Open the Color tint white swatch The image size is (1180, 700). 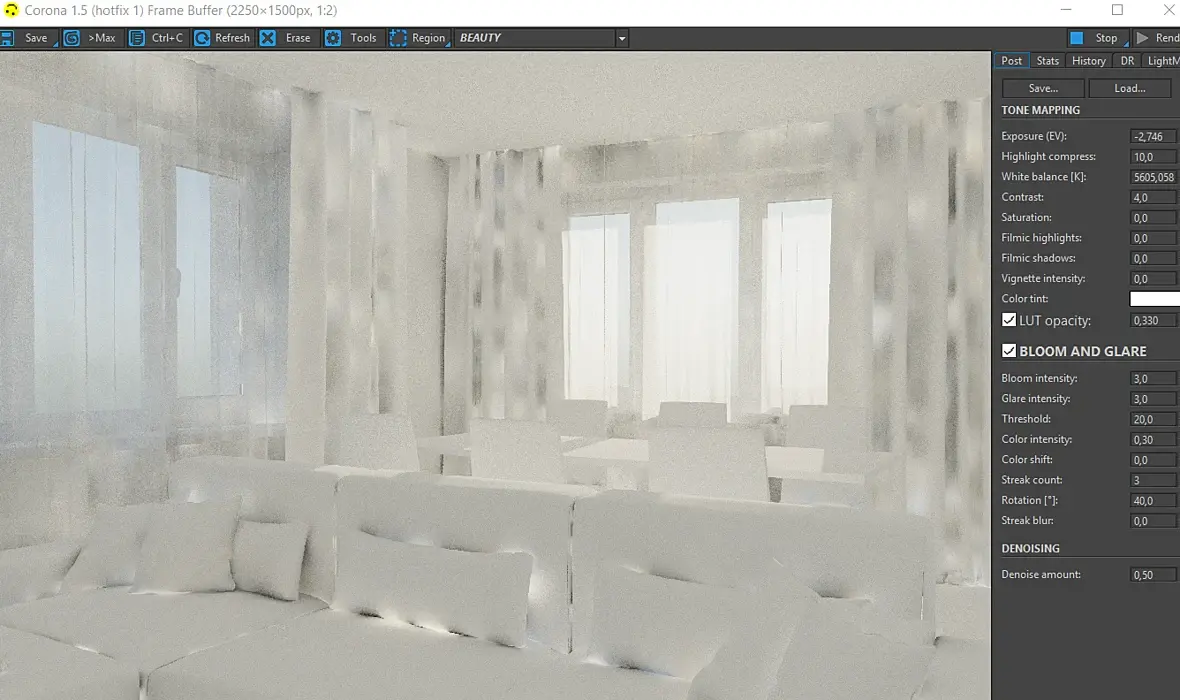pos(1154,299)
